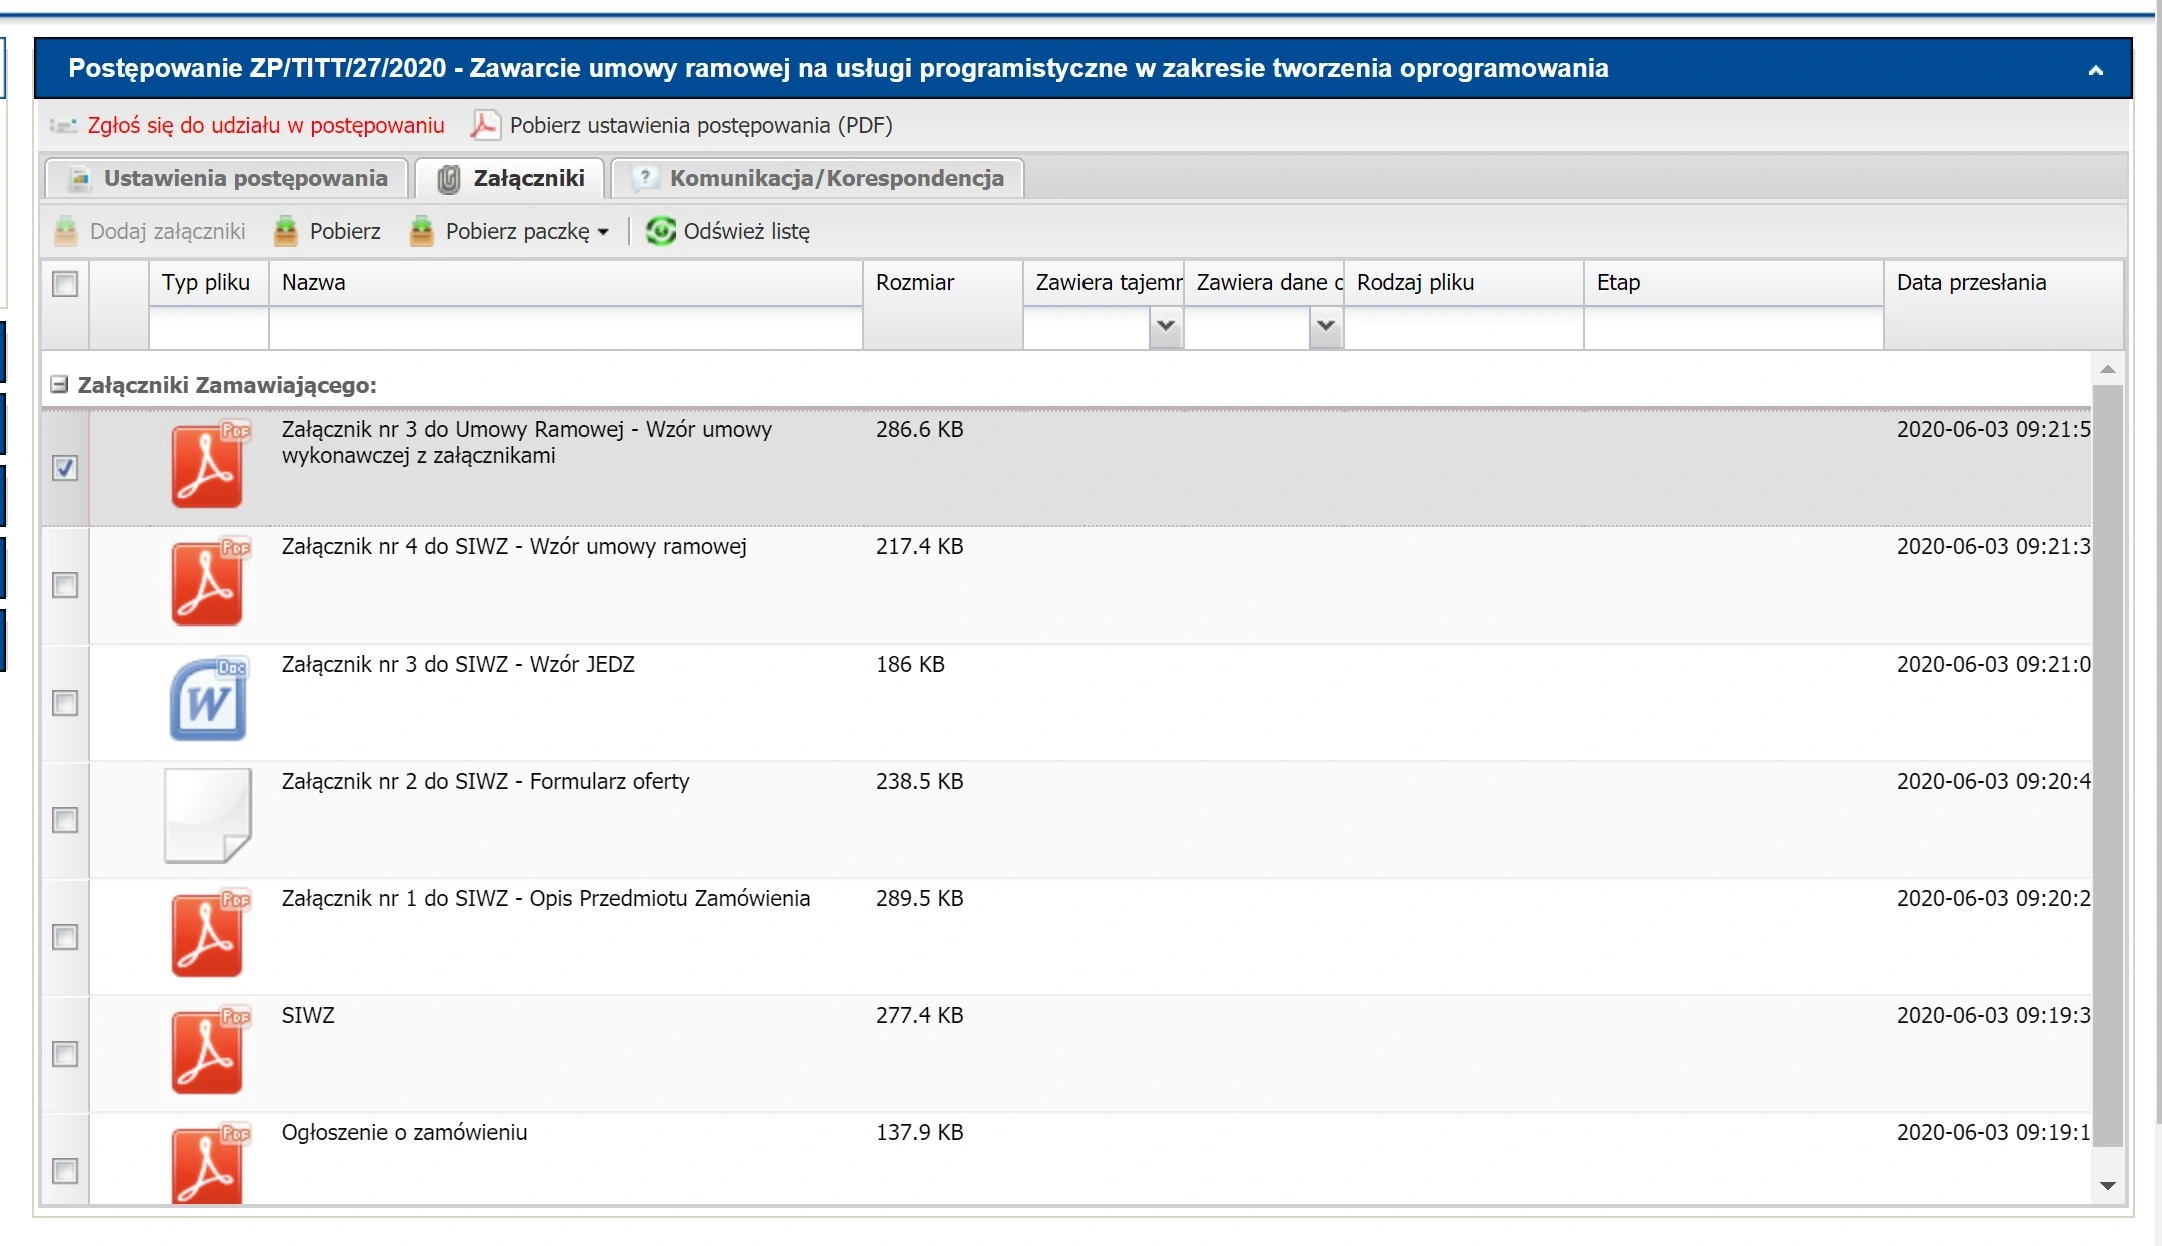The image size is (2162, 1246).
Task: Open the Pobierz paczkę dropdown arrow
Action: tap(603, 232)
